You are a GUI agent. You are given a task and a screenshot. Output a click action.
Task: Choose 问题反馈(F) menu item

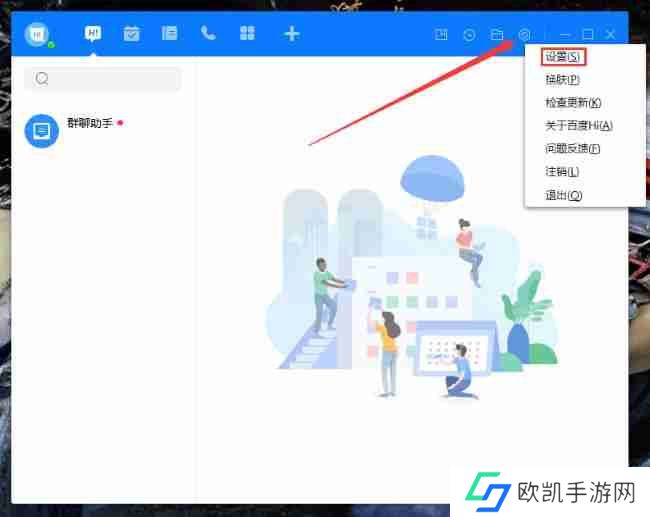tap(572, 148)
